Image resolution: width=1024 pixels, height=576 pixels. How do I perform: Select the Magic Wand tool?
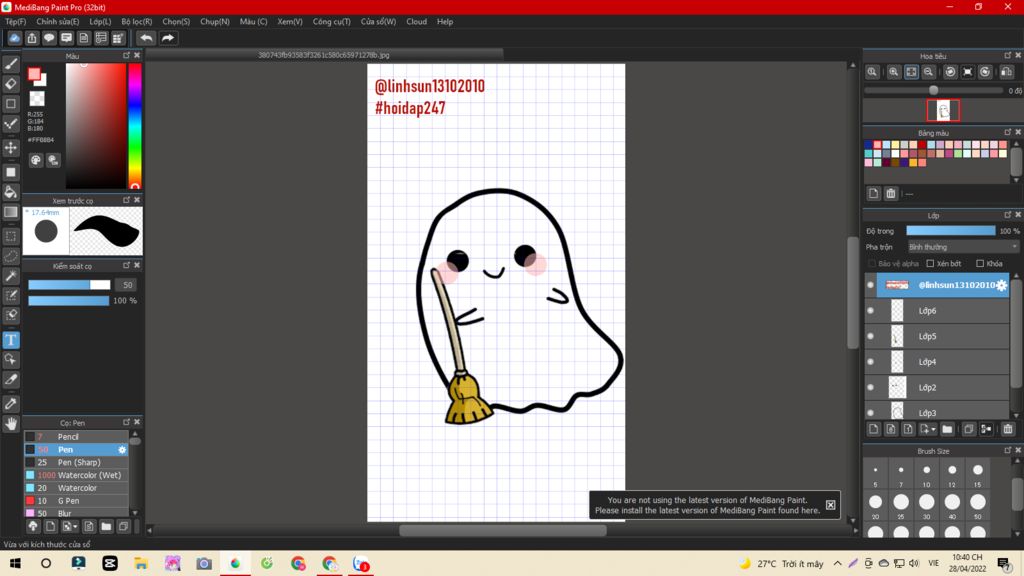tap(11, 276)
